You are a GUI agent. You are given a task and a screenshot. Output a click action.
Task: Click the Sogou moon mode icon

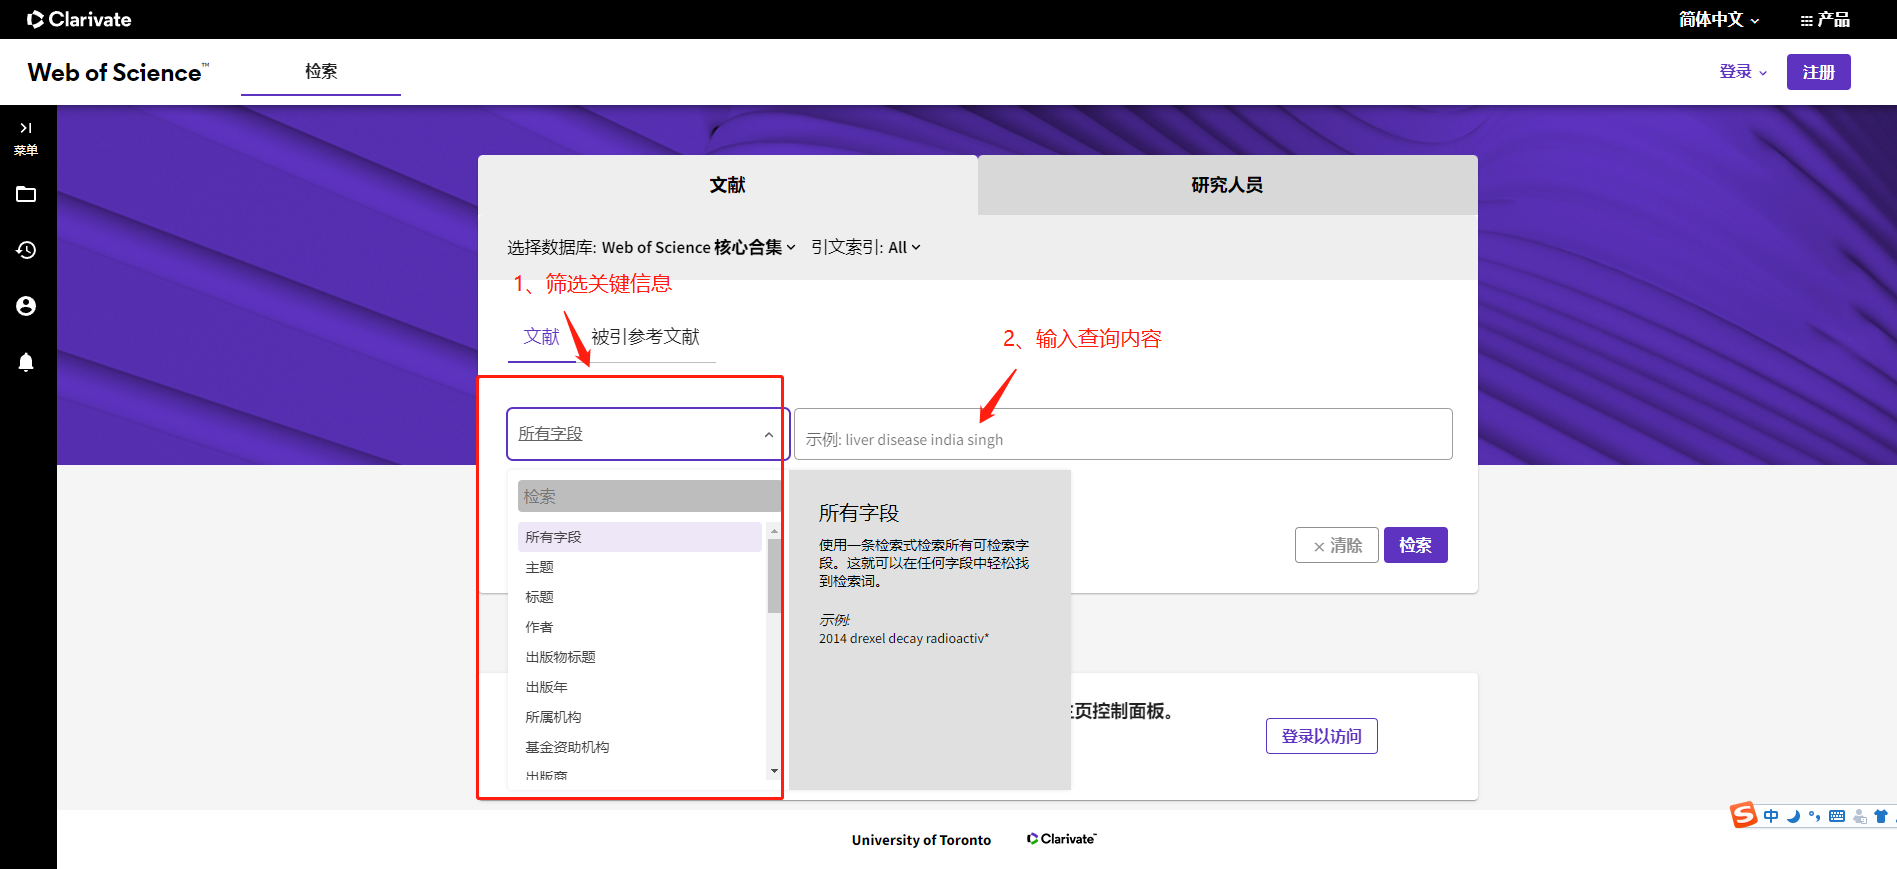(x=1793, y=816)
